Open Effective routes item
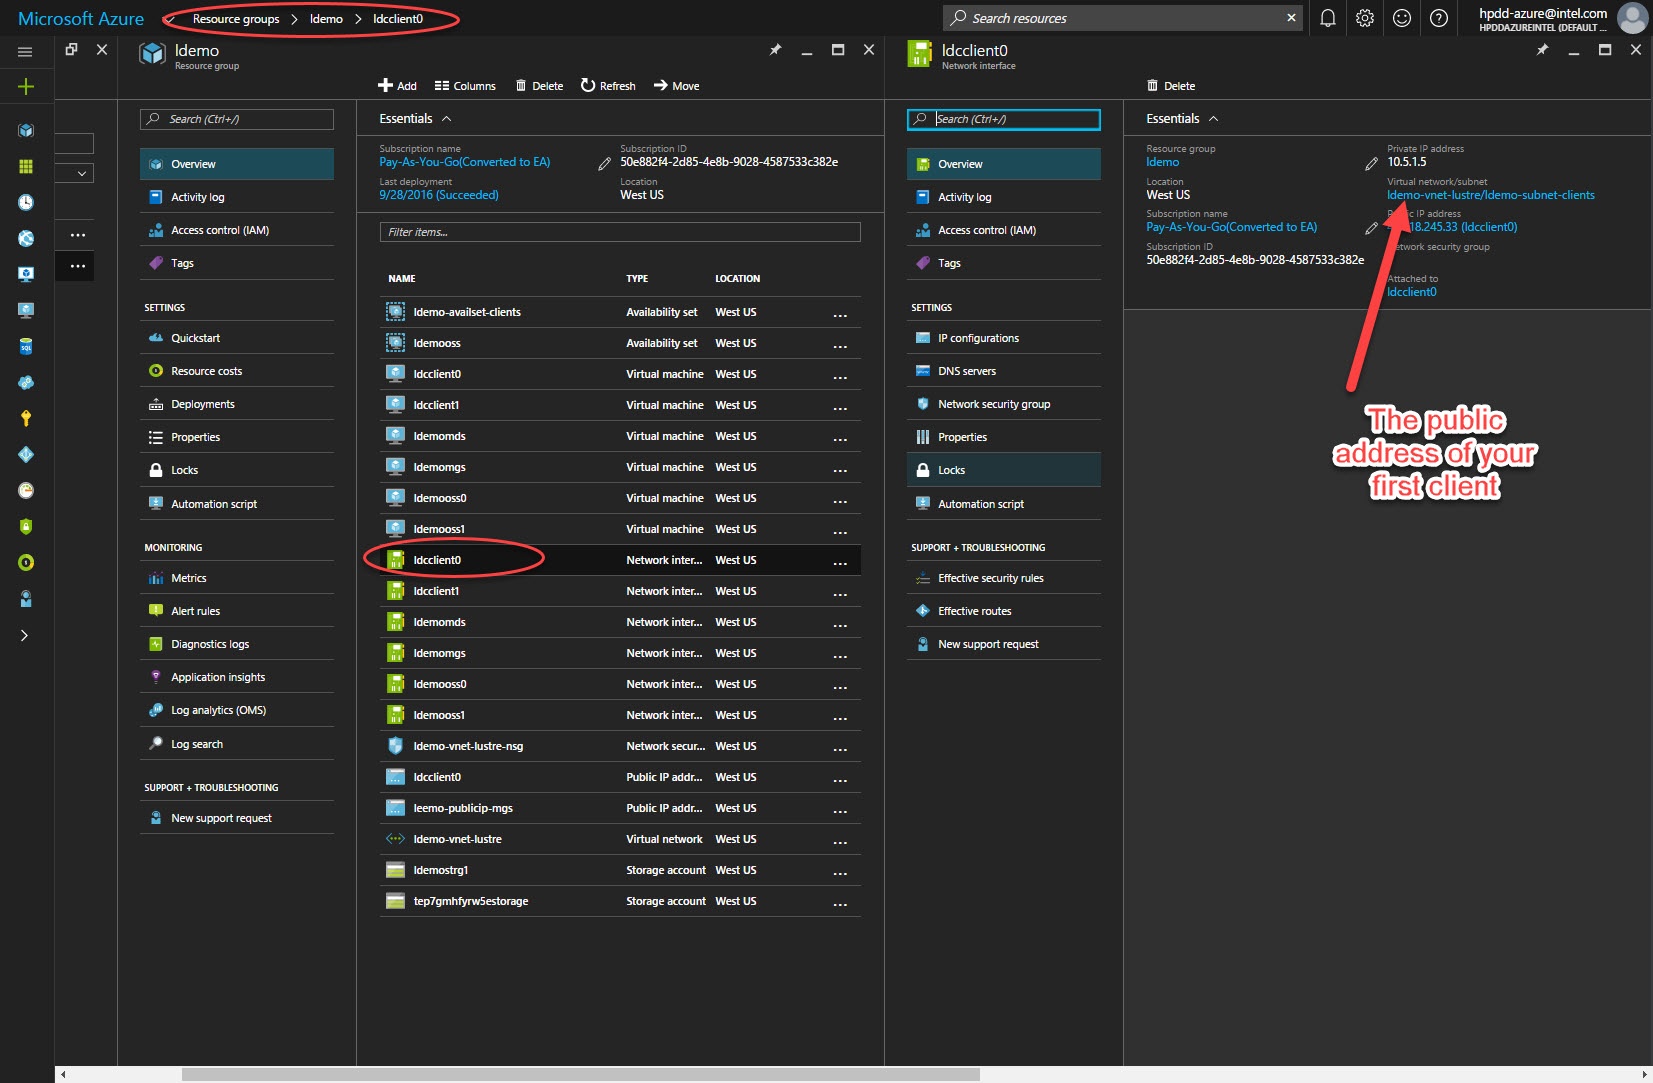This screenshot has height=1083, width=1653. tap(1004, 611)
